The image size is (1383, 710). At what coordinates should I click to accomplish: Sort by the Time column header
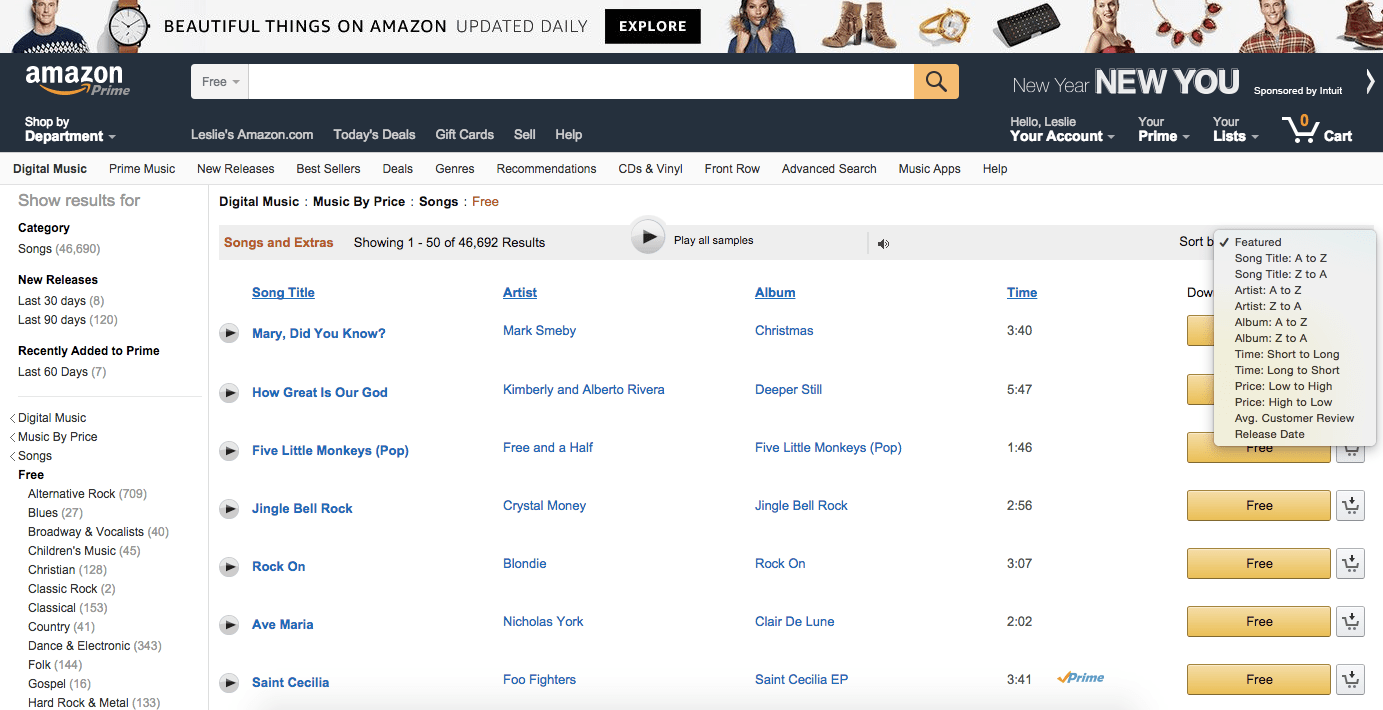[1022, 293]
